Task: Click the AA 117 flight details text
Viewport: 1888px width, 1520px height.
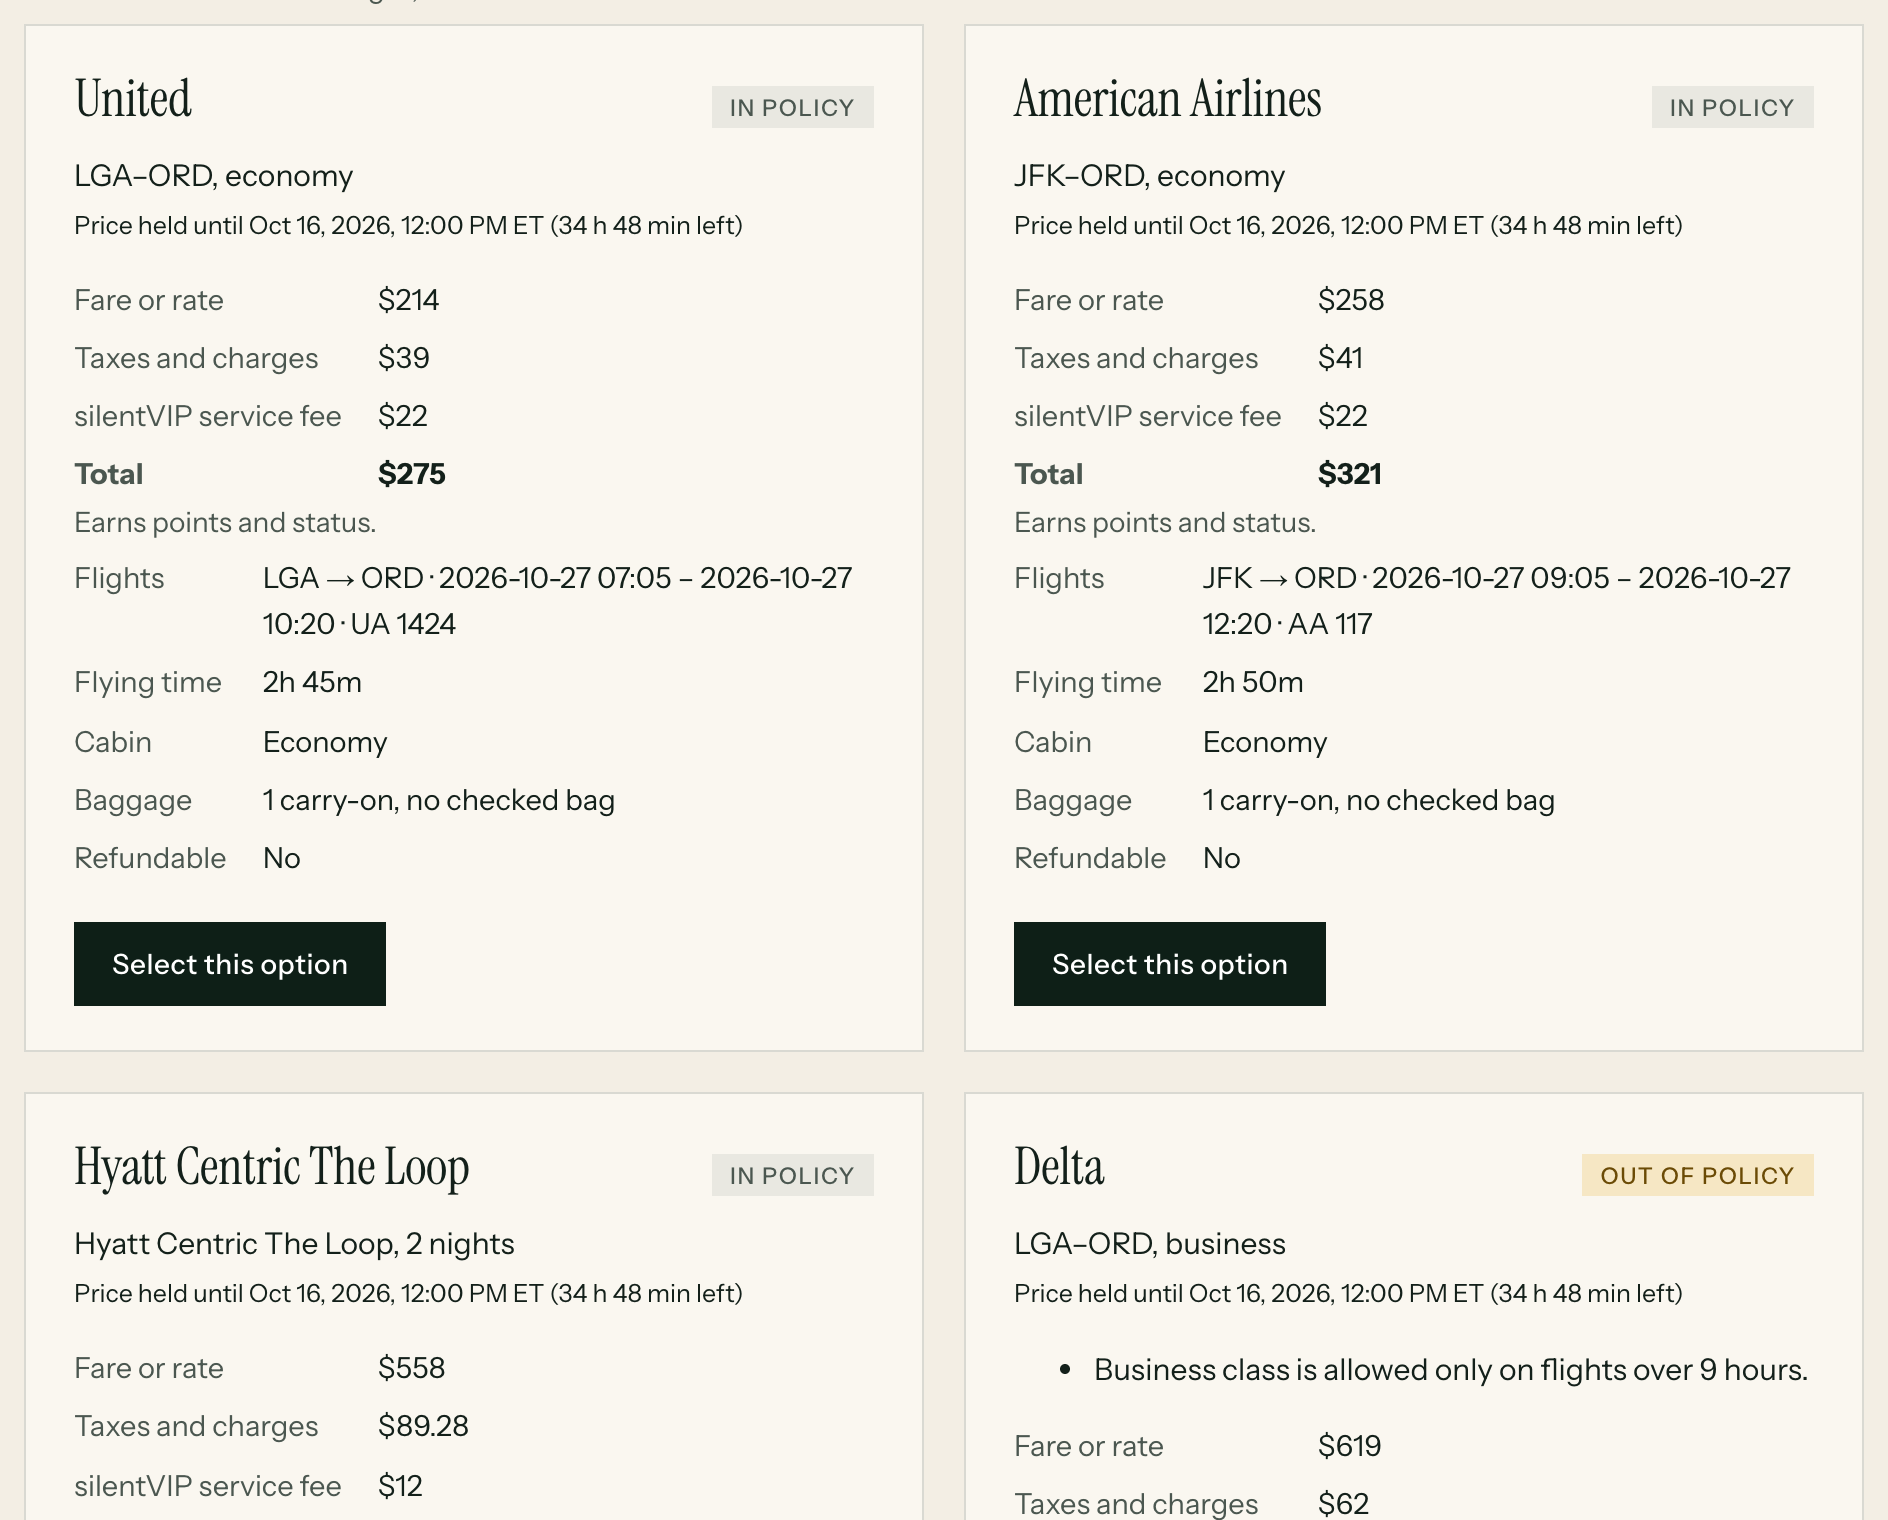Action: tap(1497, 601)
